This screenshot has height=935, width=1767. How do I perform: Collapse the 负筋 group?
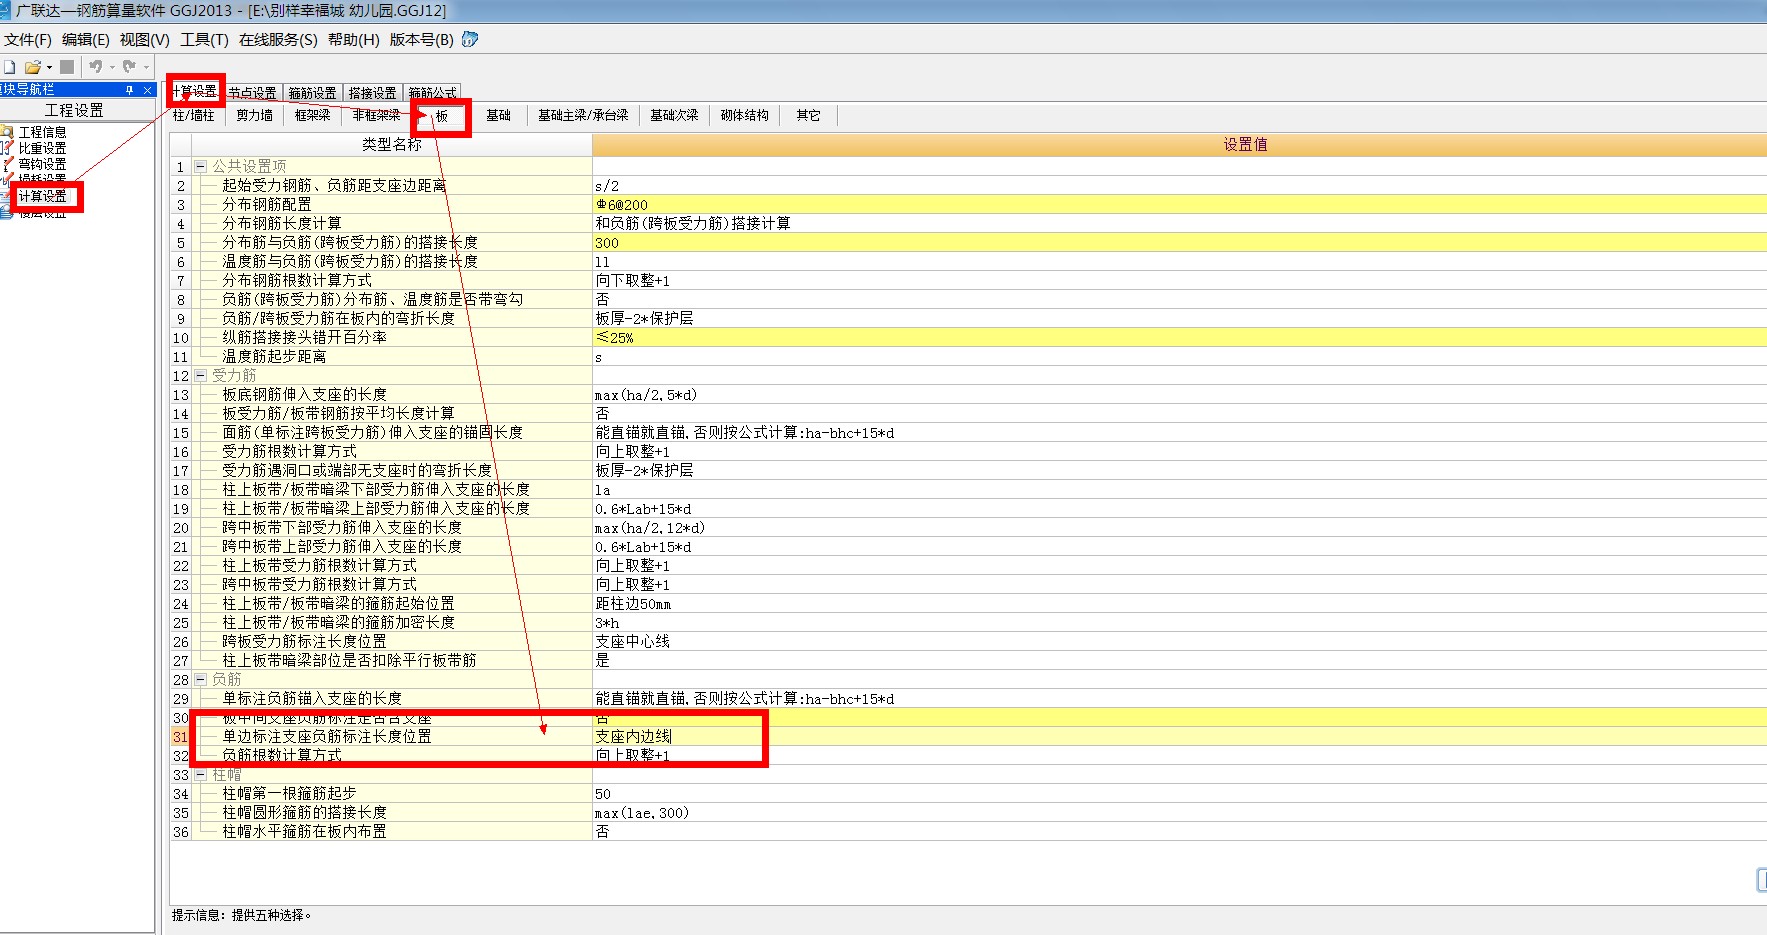(200, 679)
